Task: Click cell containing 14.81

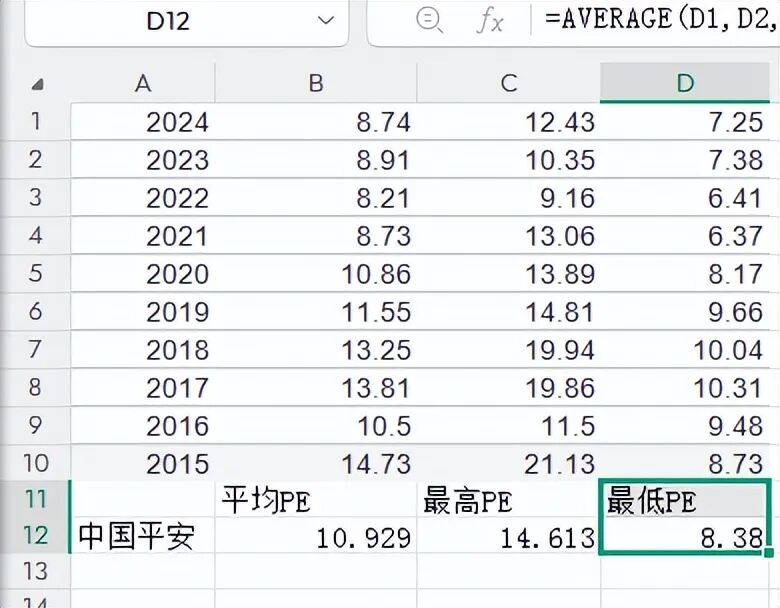Action: click(508, 311)
